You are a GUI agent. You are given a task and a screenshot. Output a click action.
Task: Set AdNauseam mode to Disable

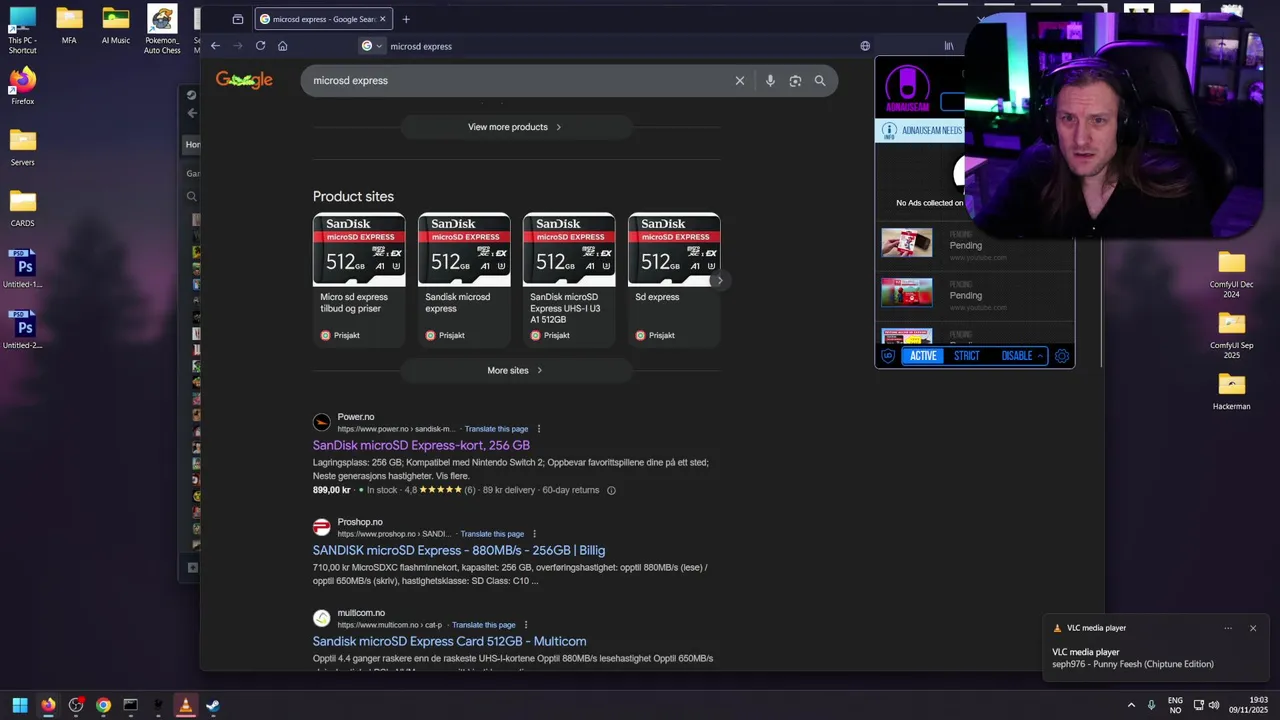(1016, 356)
